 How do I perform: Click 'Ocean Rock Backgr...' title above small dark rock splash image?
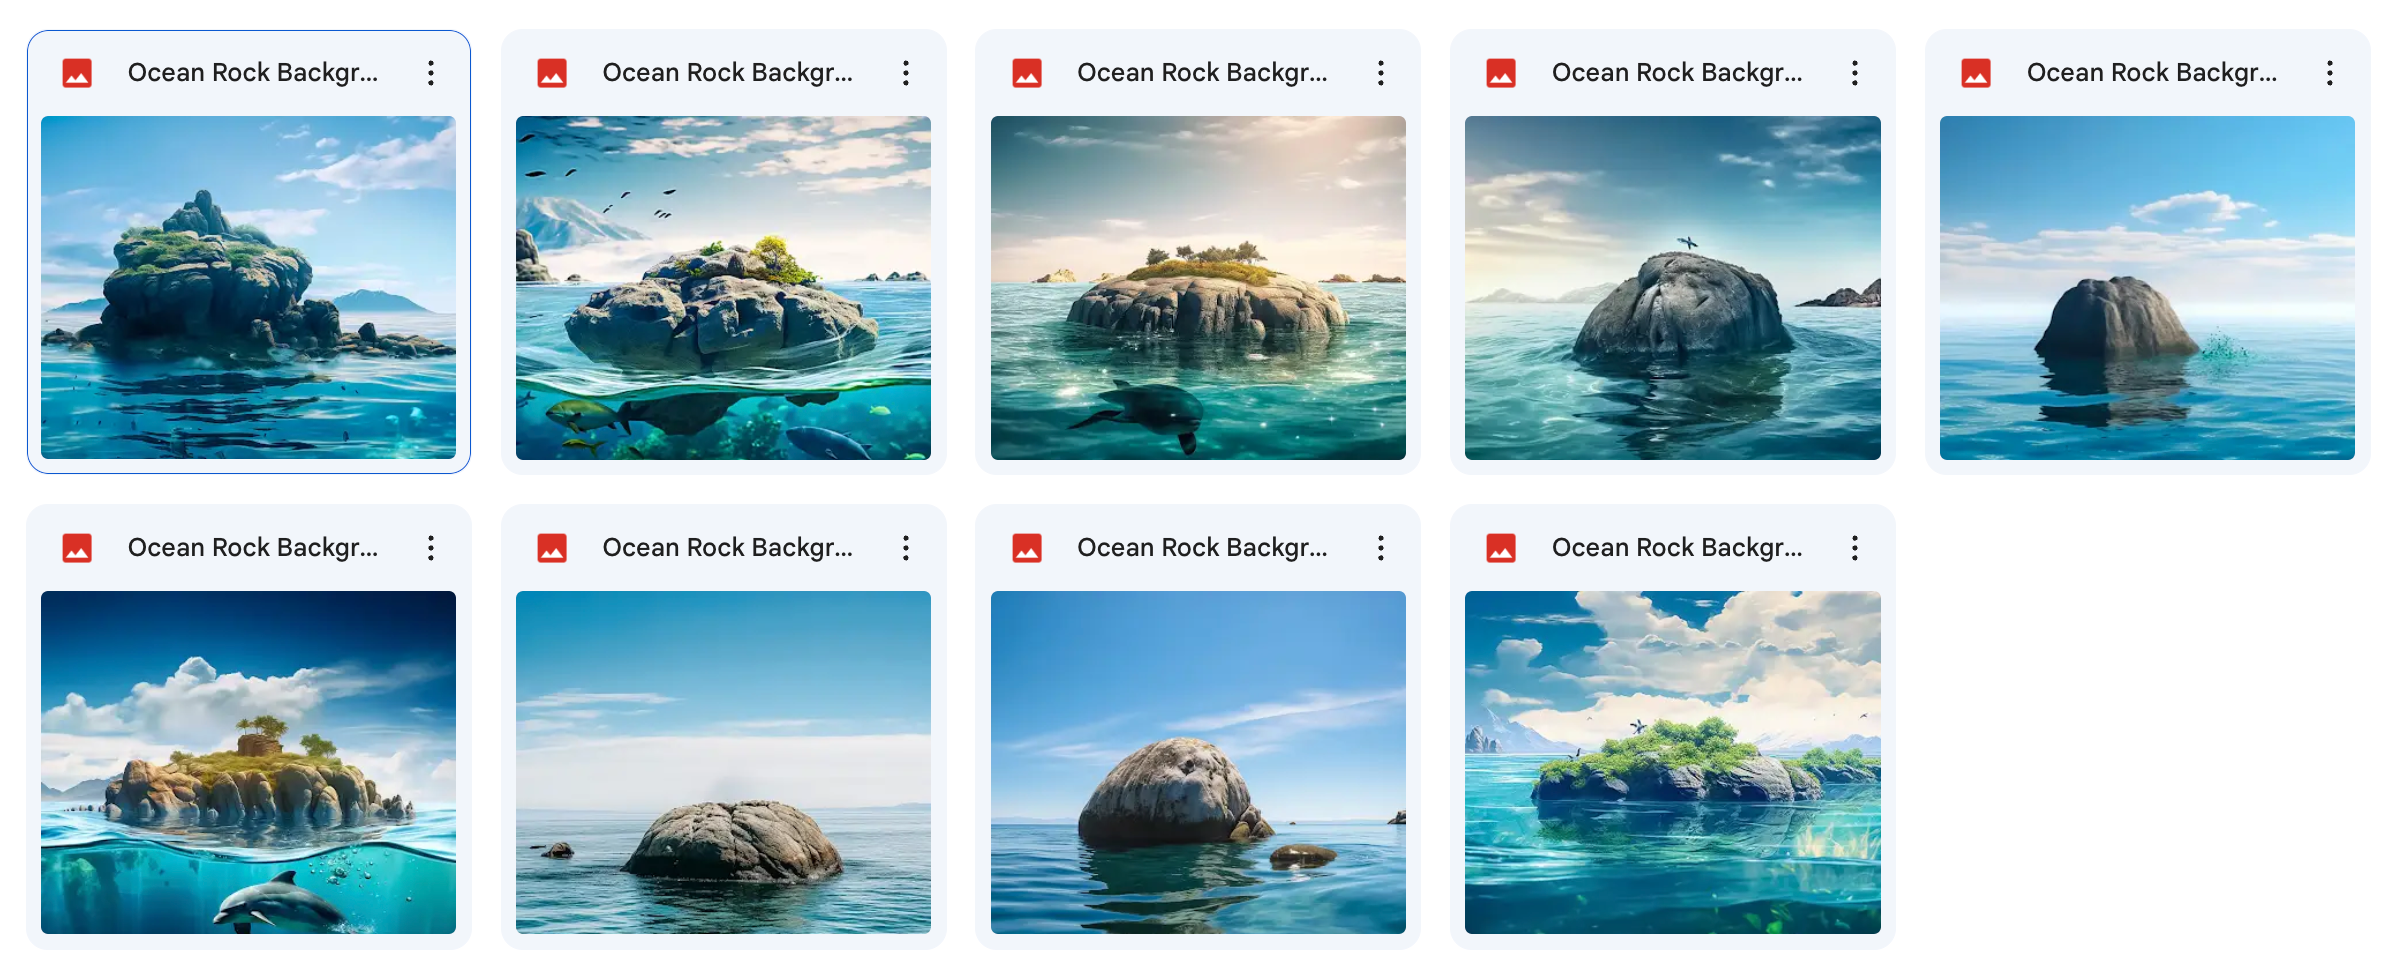click(x=2152, y=73)
